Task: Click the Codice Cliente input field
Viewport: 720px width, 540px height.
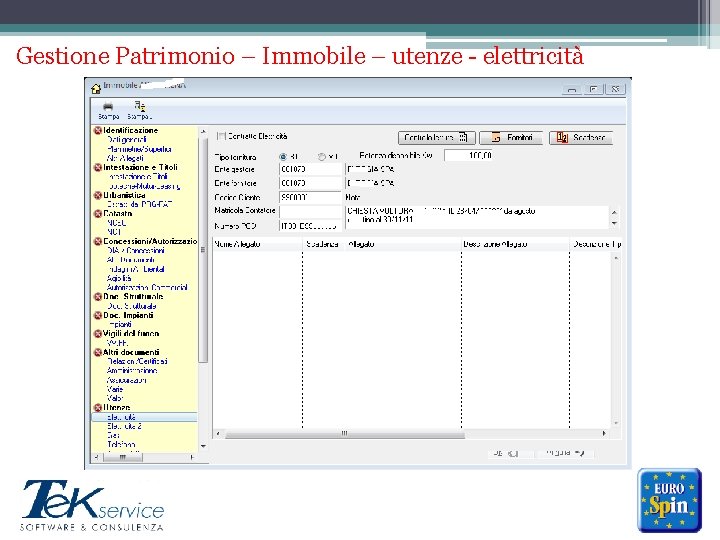Action: tap(310, 198)
